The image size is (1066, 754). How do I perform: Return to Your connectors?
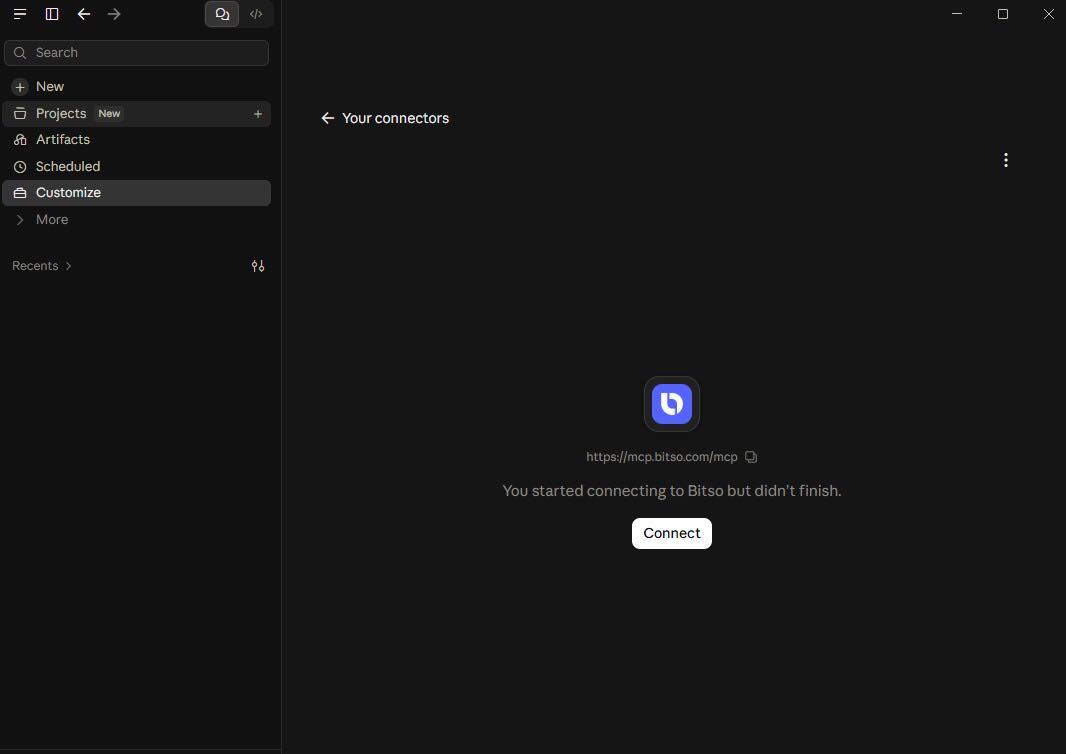[x=385, y=118]
